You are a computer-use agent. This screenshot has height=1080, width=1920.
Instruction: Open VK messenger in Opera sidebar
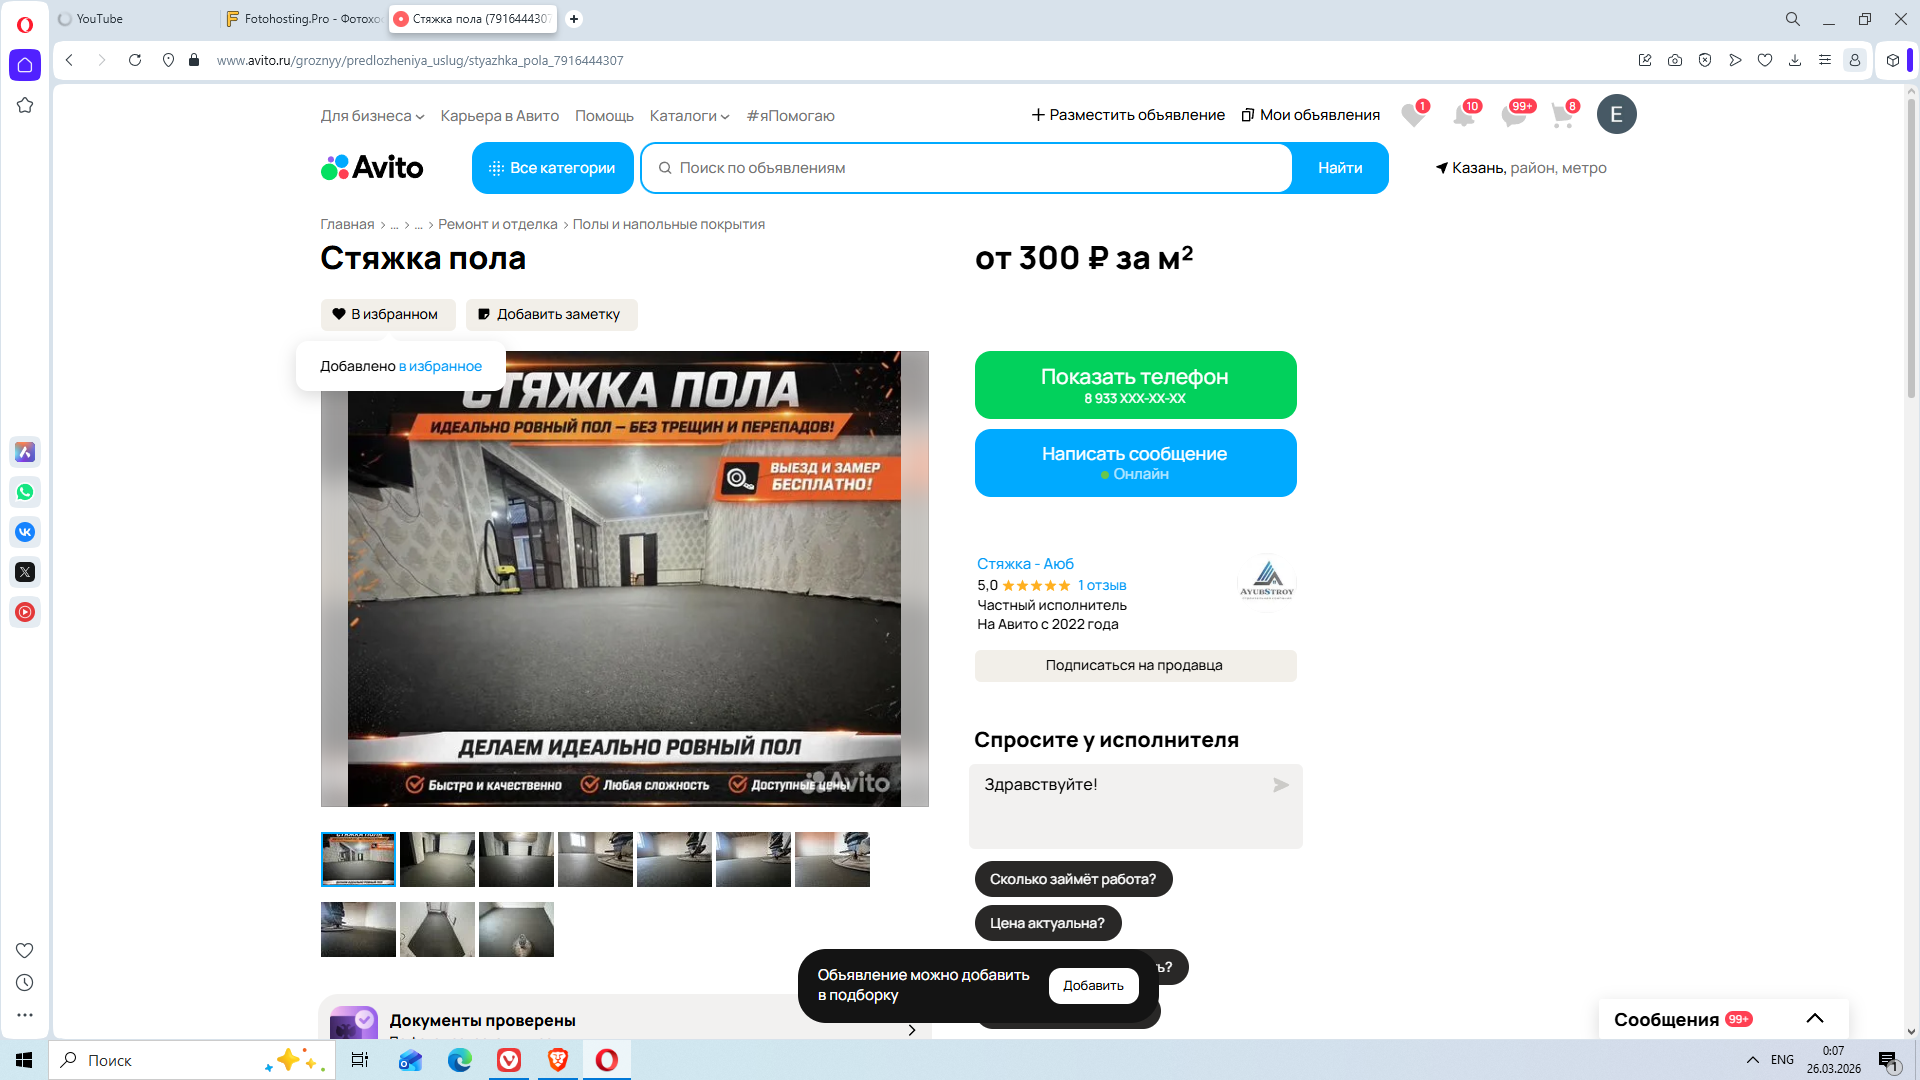25,532
